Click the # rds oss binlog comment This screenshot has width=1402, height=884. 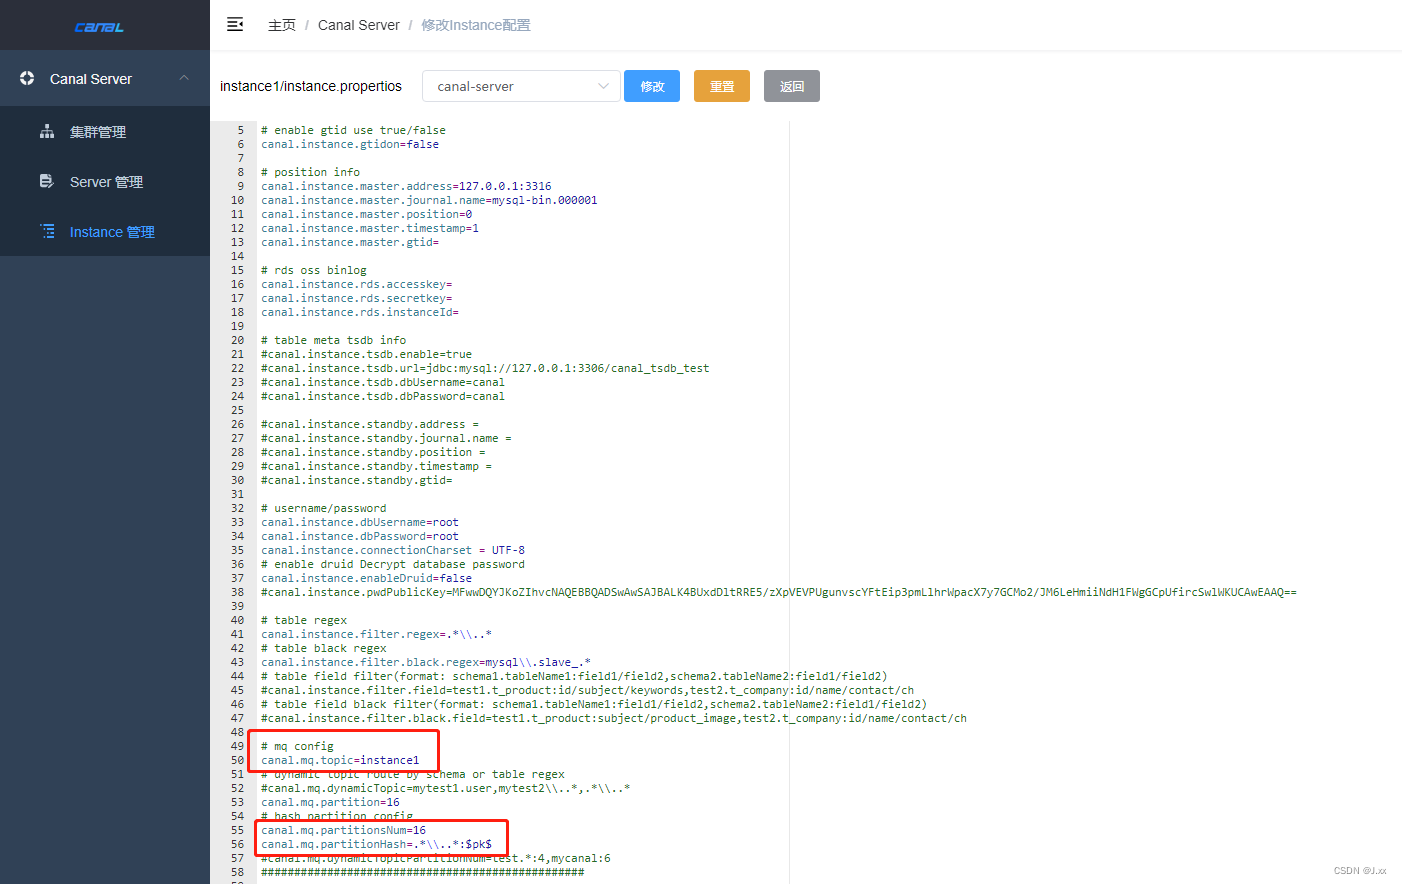[314, 270]
